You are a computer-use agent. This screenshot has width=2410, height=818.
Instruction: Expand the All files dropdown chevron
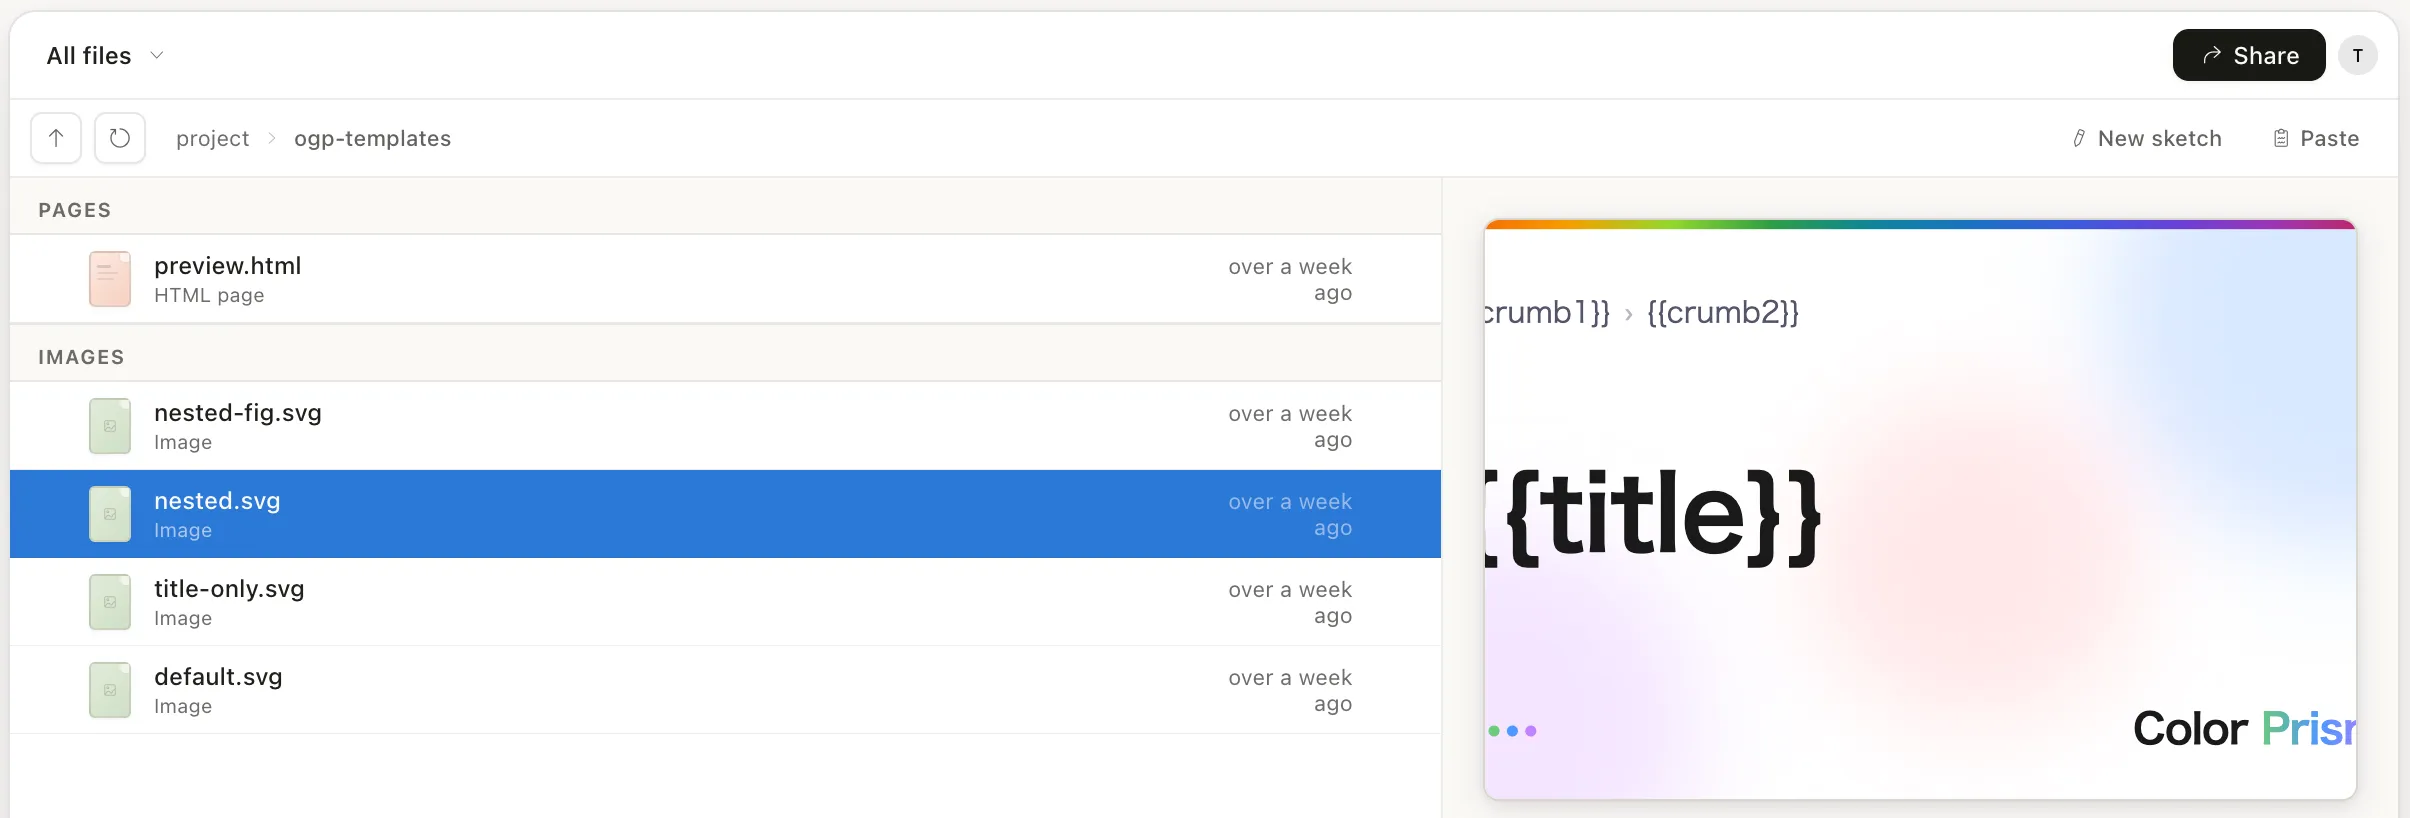pyautogui.click(x=157, y=55)
